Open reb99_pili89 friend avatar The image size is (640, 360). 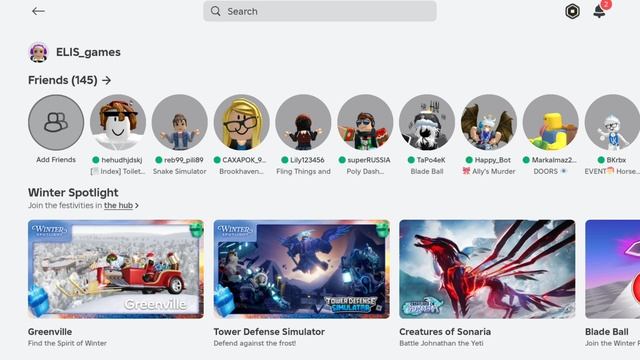coord(180,122)
